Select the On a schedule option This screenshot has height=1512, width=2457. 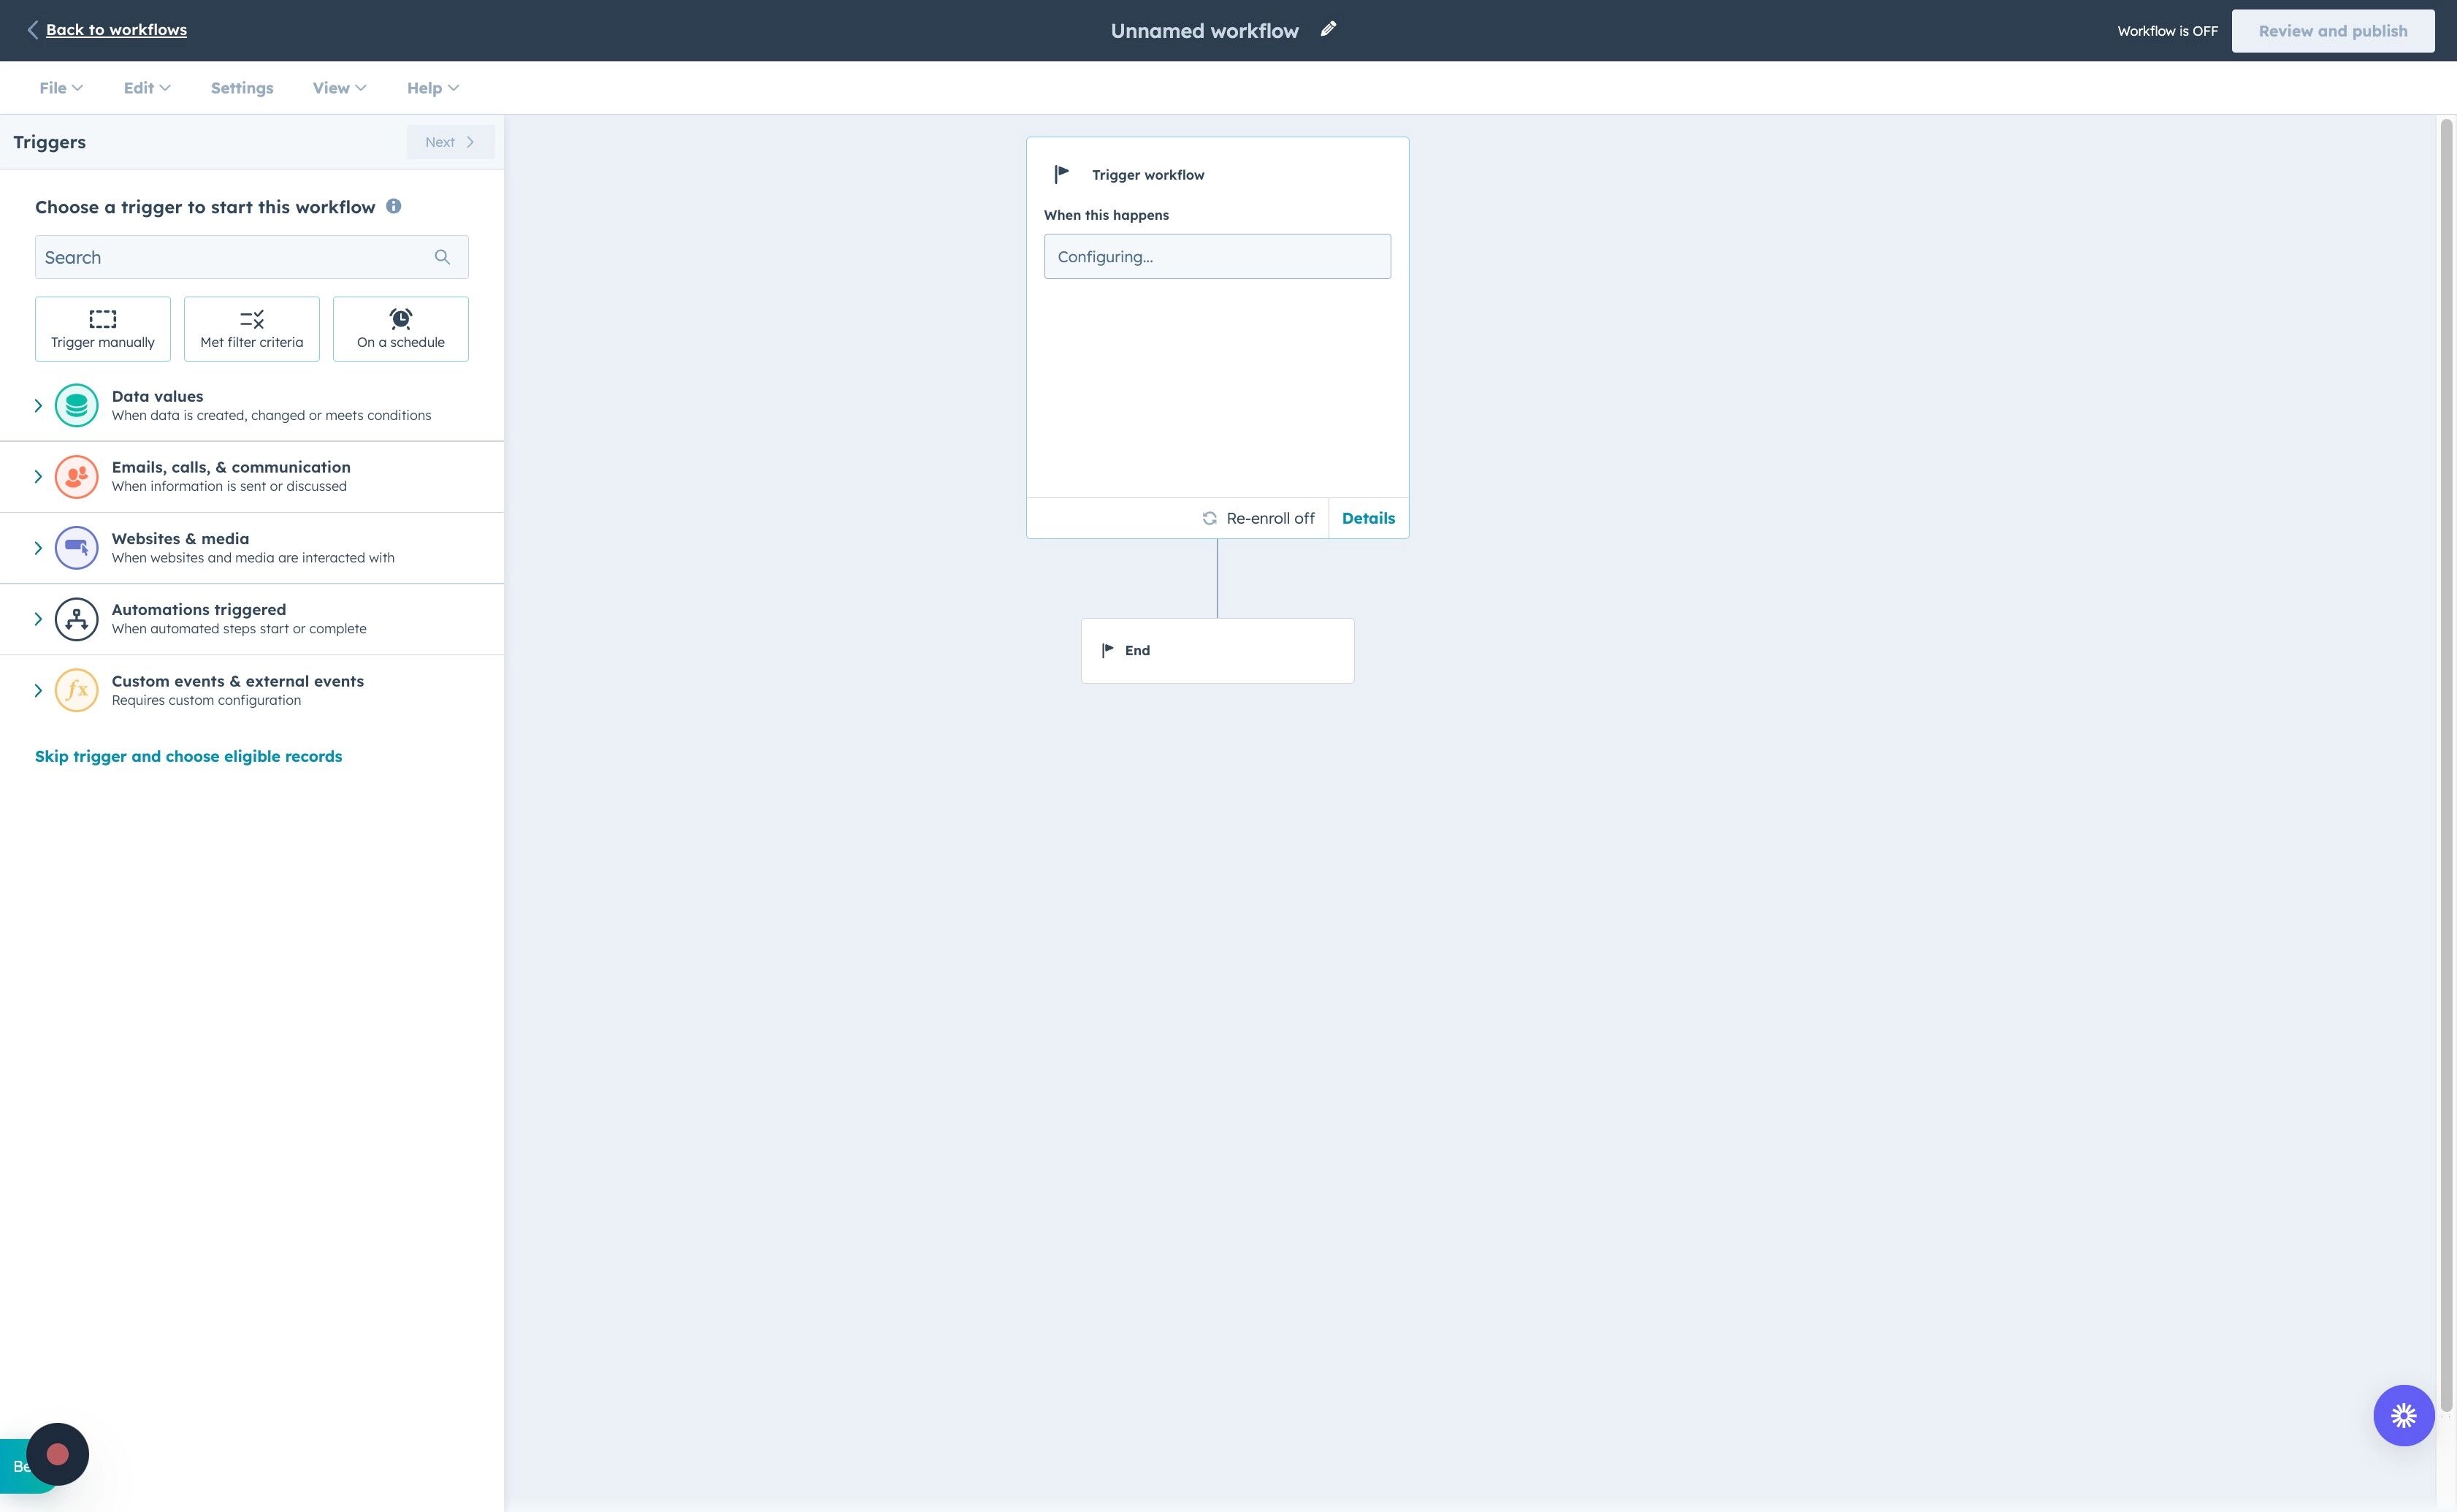point(400,329)
